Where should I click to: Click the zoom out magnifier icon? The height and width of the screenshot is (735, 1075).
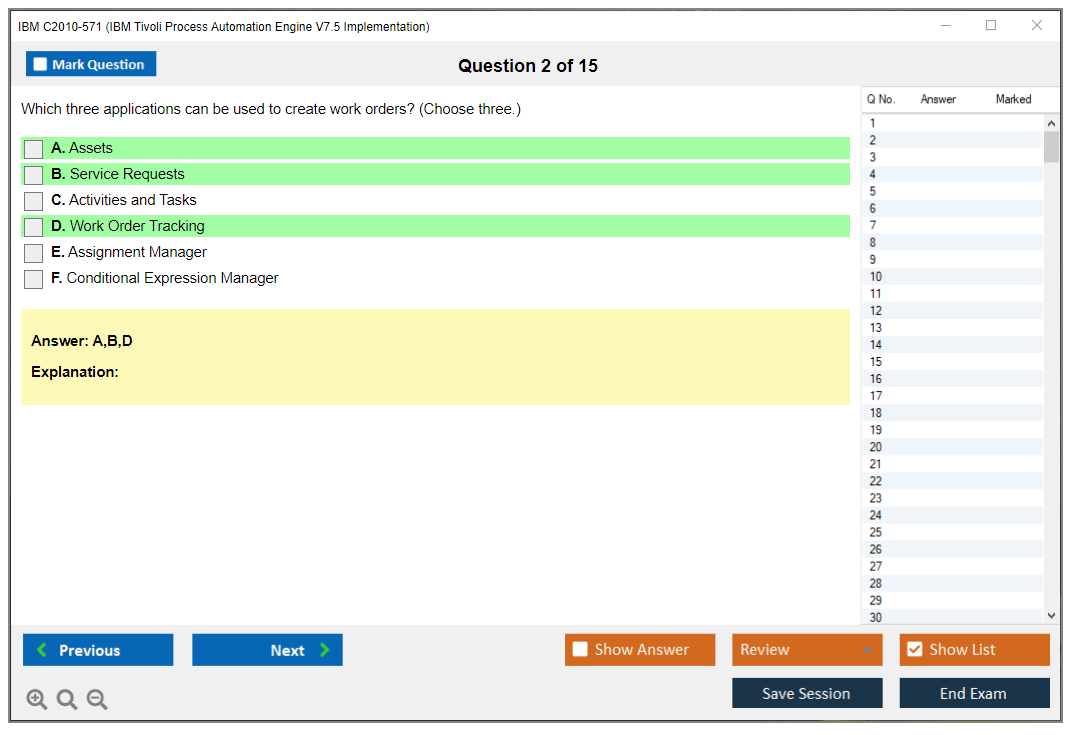[97, 700]
